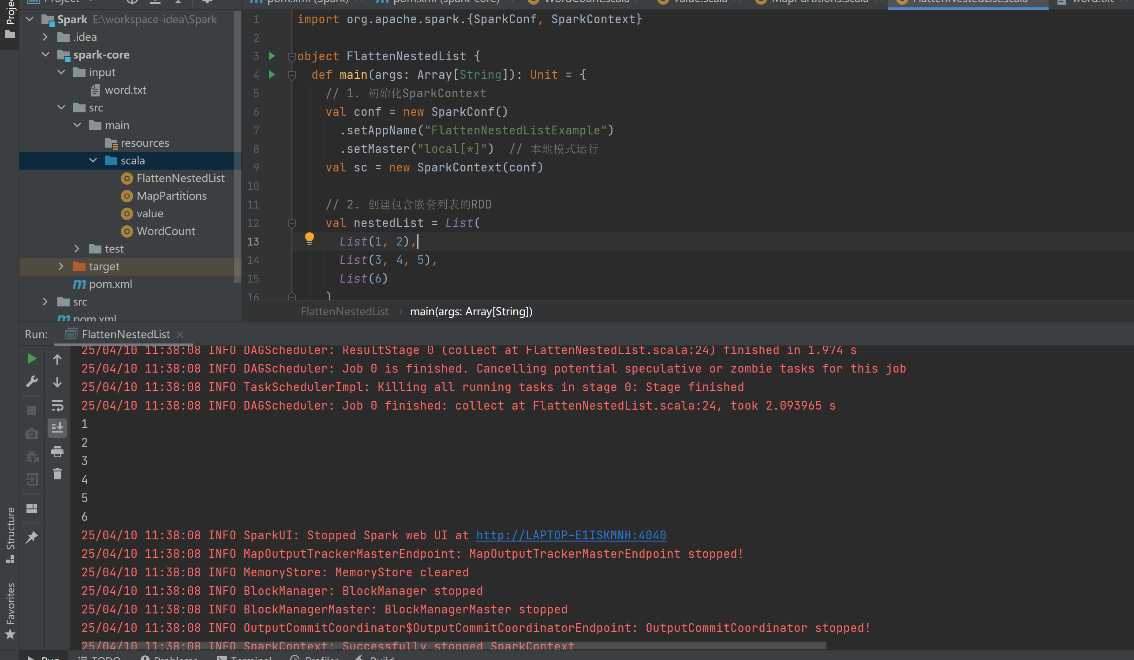Click the console output line showing 6
This screenshot has width=1134, height=660.
pyautogui.click(x=85, y=517)
